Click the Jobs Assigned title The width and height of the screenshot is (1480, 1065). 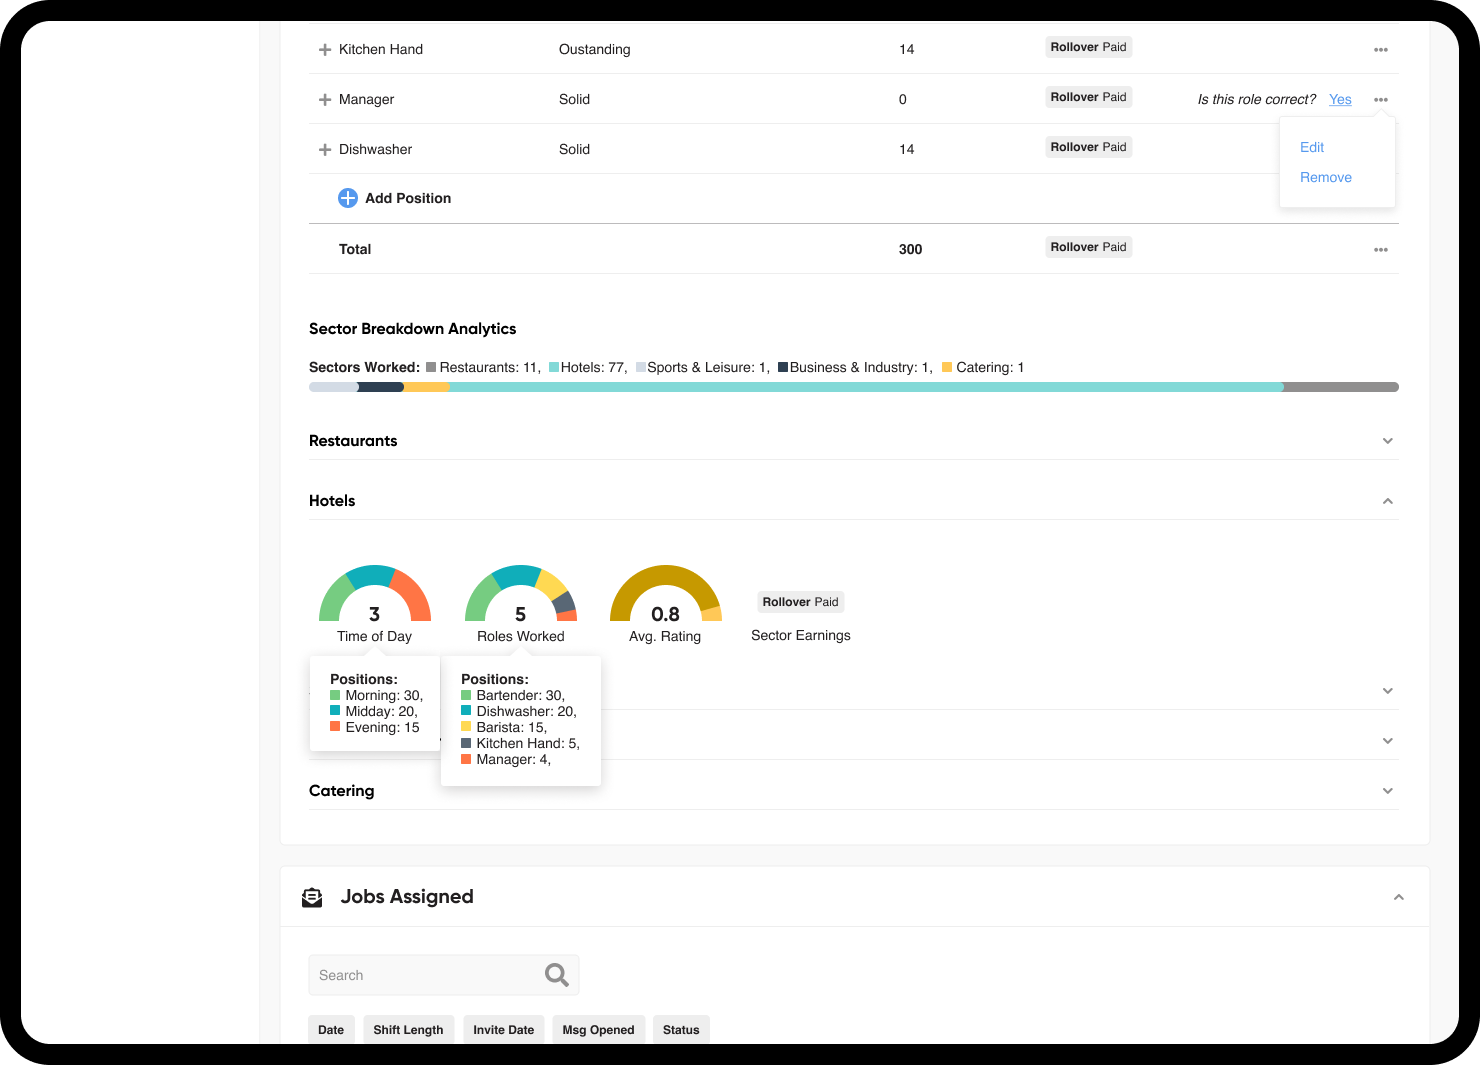pos(407,897)
